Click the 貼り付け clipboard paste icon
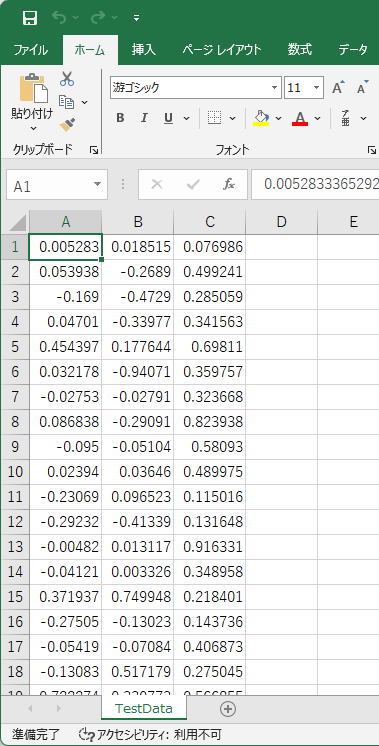379x746 pixels. pyautogui.click(x=33, y=88)
